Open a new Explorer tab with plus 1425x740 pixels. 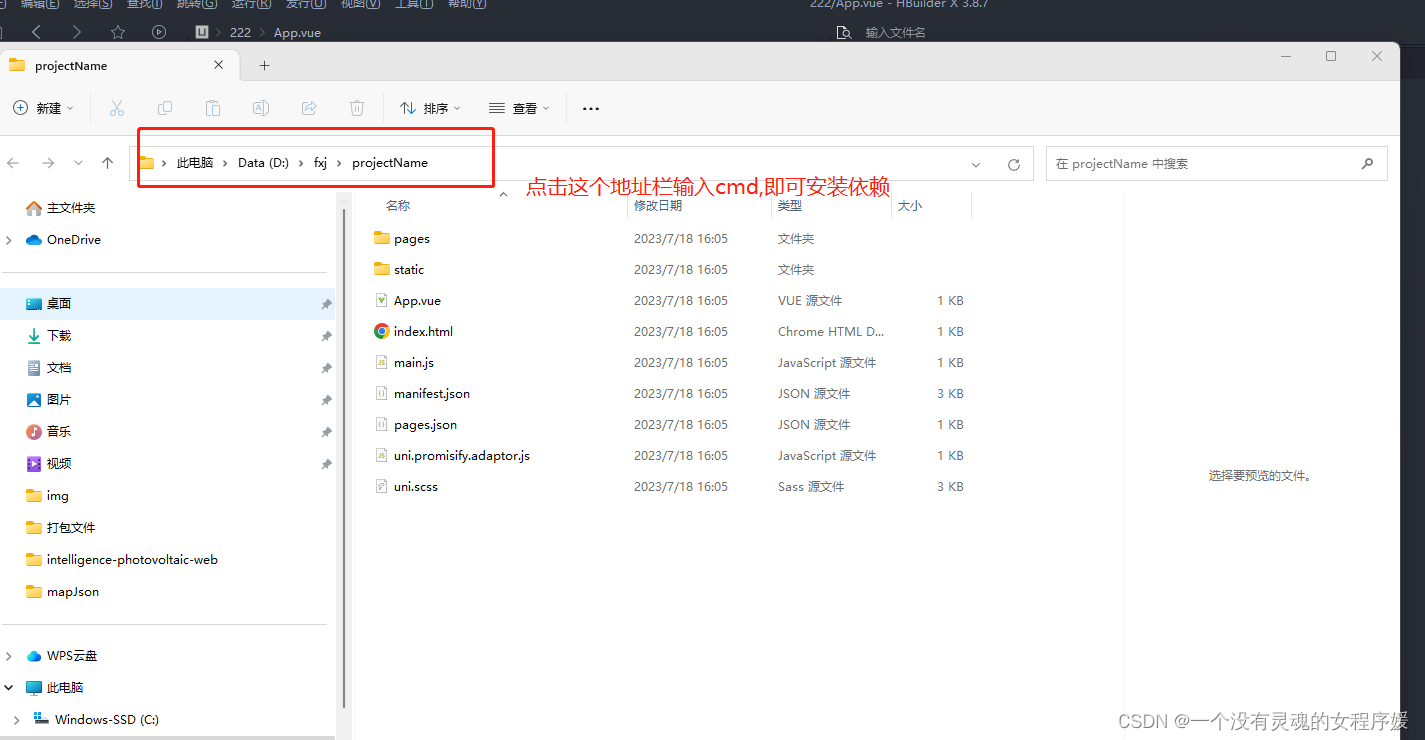(x=264, y=66)
